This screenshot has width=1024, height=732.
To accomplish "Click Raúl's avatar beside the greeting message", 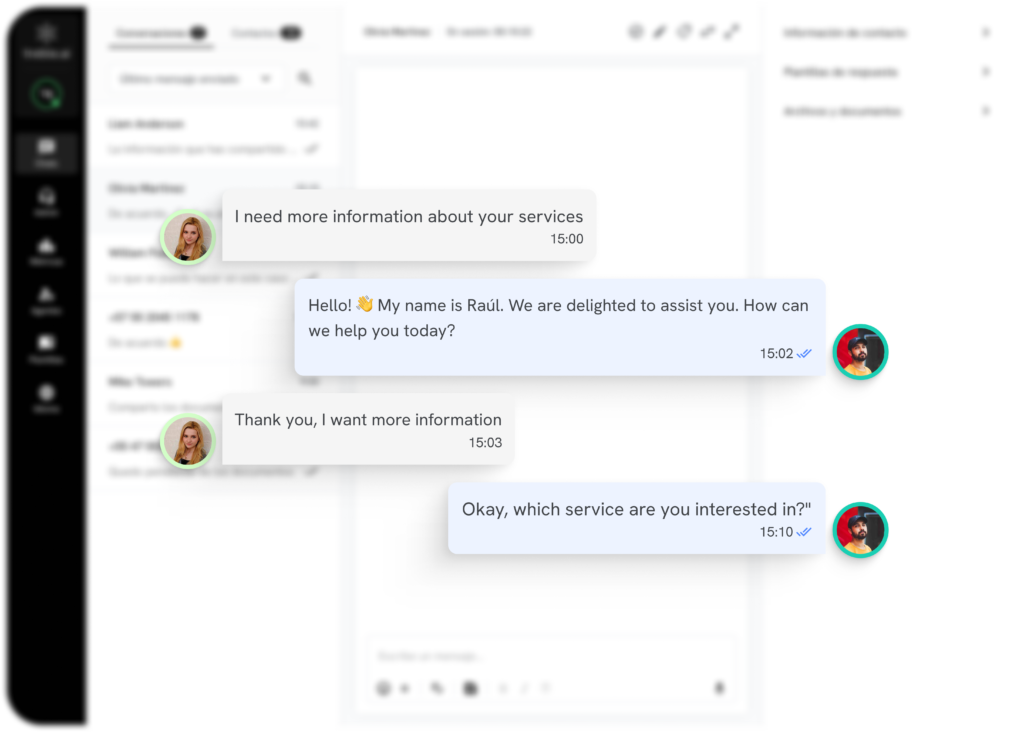I will (860, 351).
